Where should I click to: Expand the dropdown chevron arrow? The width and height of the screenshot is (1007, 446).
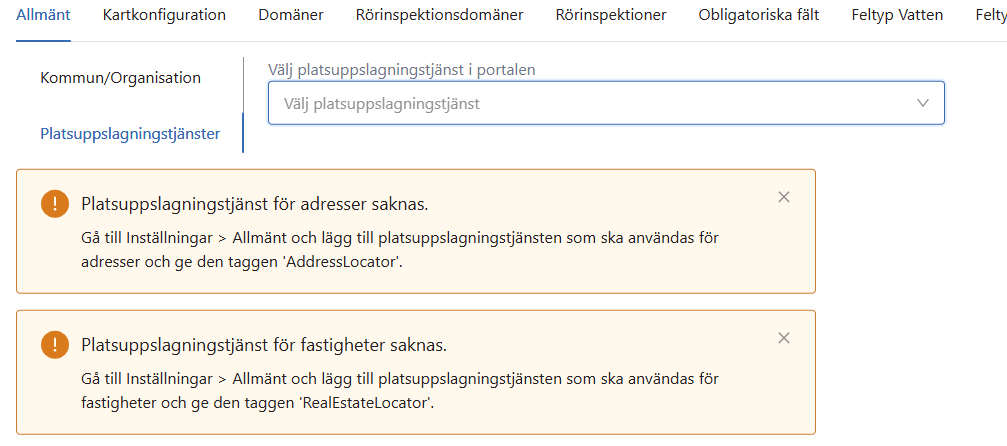[922, 103]
